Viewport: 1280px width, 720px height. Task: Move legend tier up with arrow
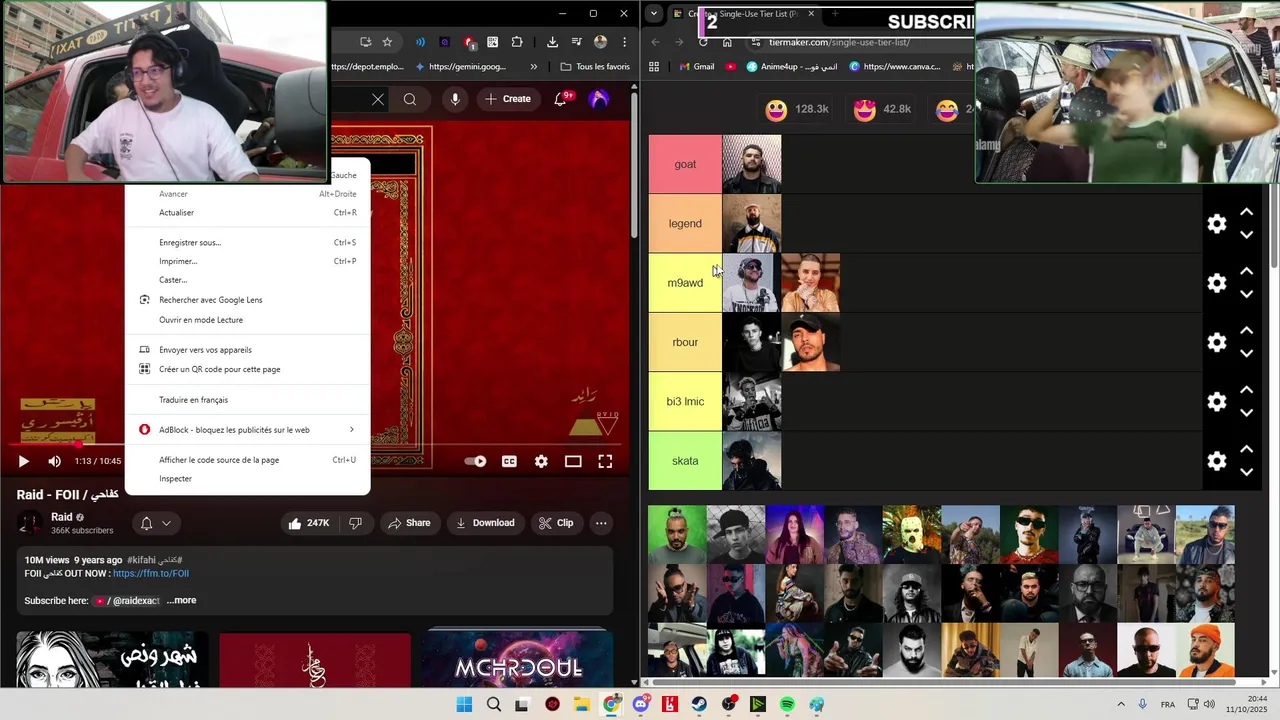point(1247,212)
